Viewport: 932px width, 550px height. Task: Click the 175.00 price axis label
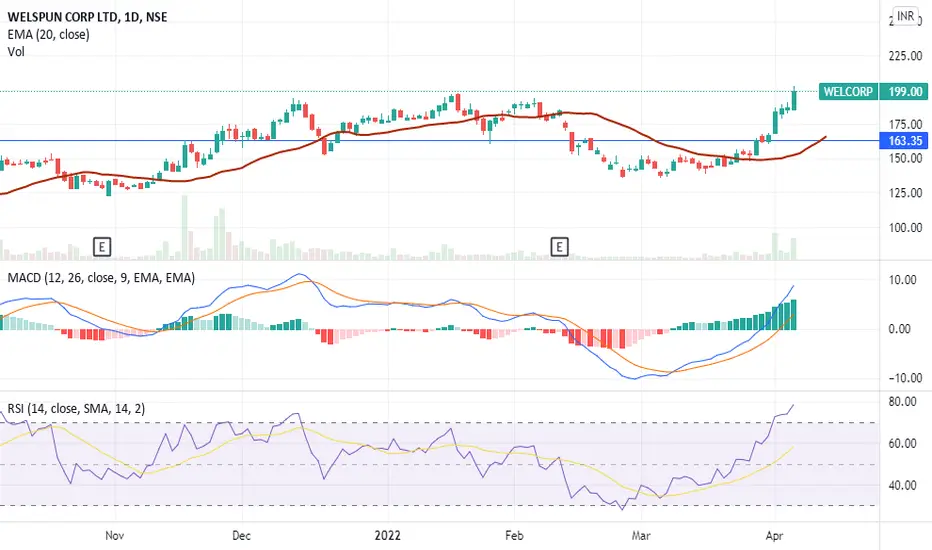(905, 124)
